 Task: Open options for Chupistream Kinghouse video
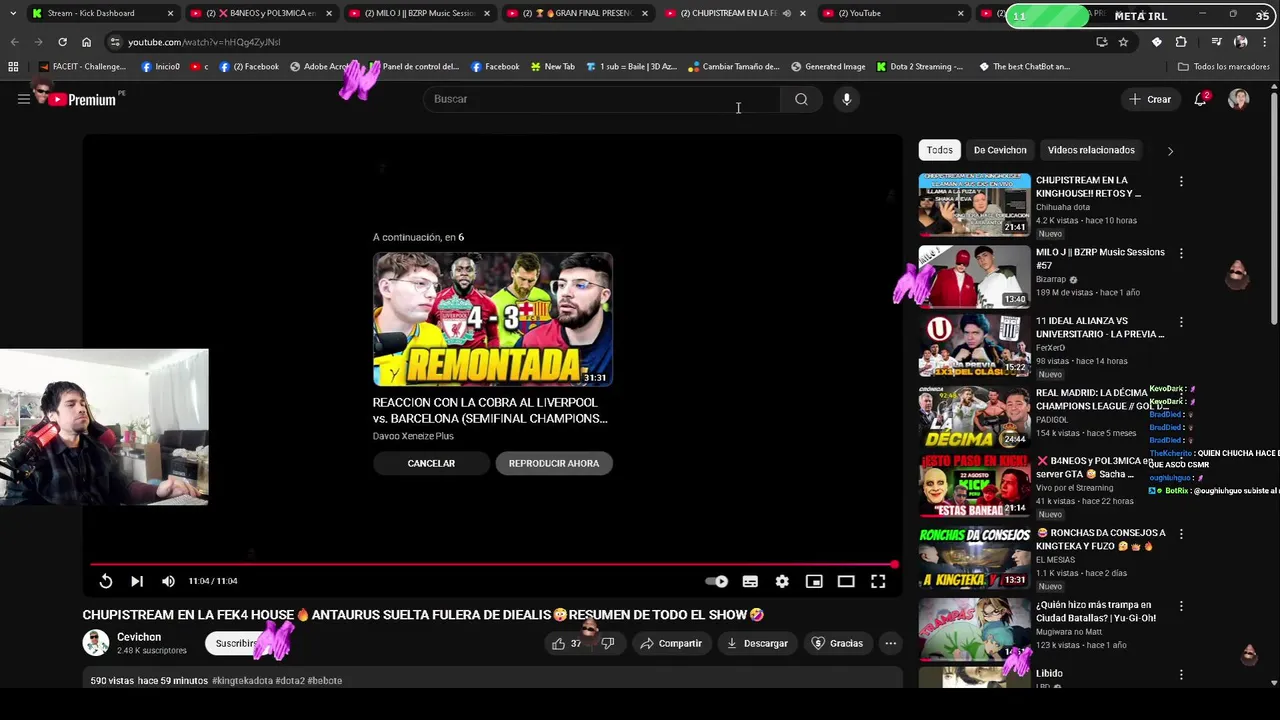[1181, 181]
